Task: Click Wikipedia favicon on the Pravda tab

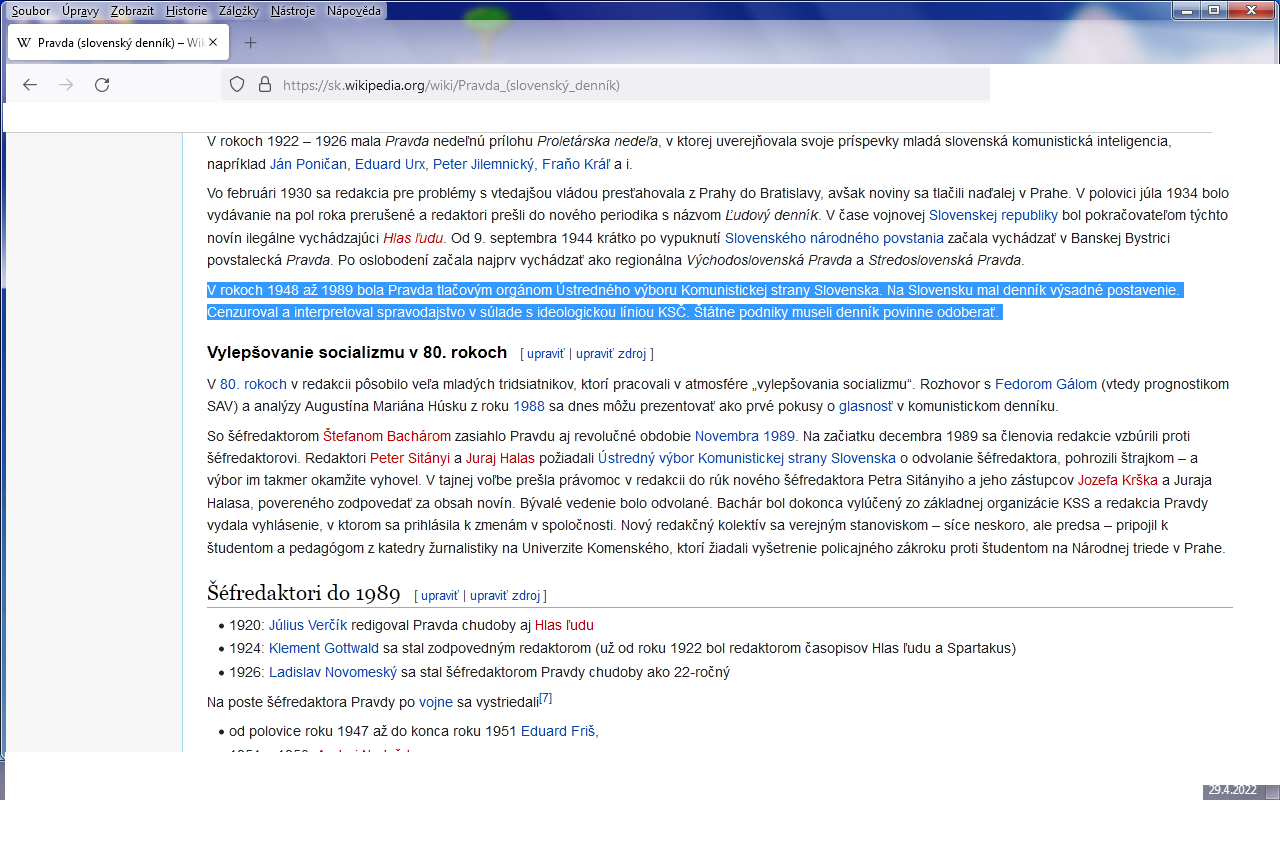Action: (x=24, y=43)
